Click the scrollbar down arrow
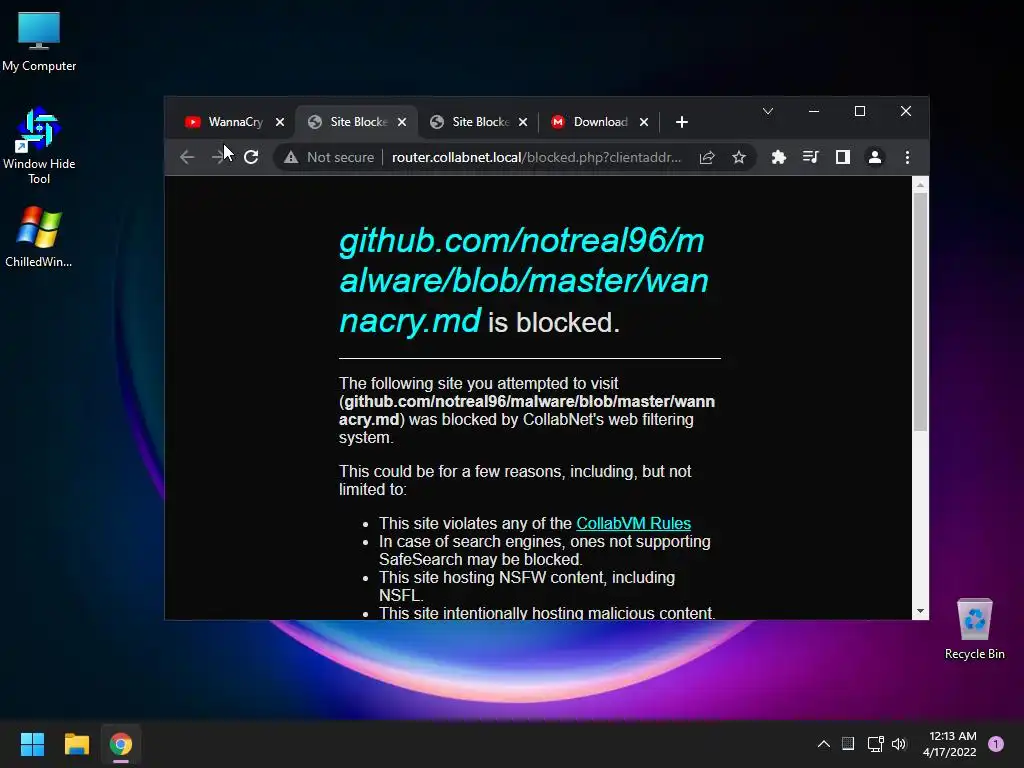Image resolution: width=1024 pixels, height=768 pixels. point(920,611)
